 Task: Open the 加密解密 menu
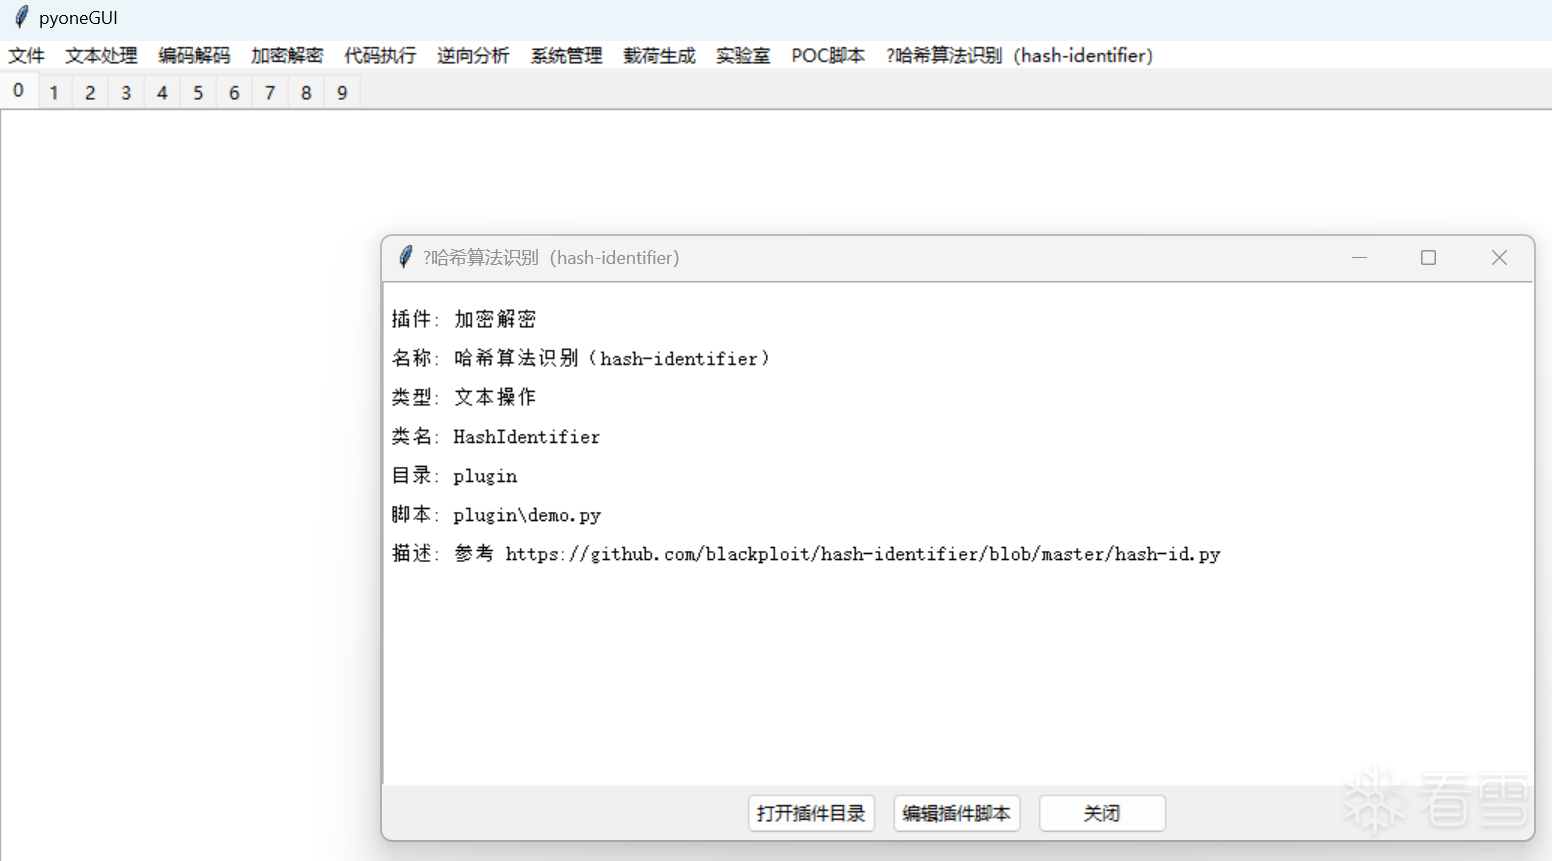click(287, 55)
